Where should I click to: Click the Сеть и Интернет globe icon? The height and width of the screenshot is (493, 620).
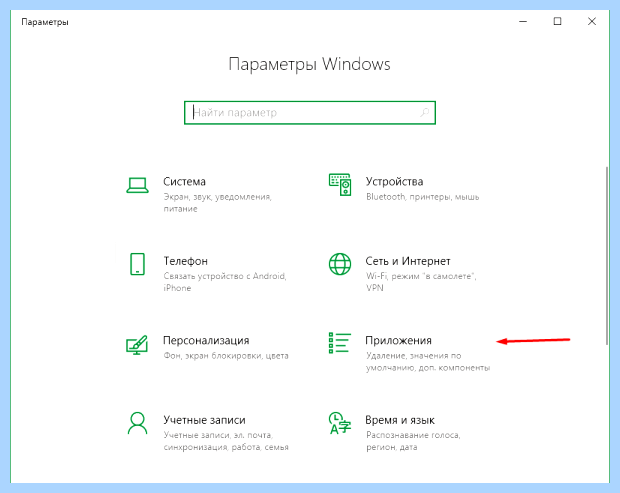[x=340, y=264]
